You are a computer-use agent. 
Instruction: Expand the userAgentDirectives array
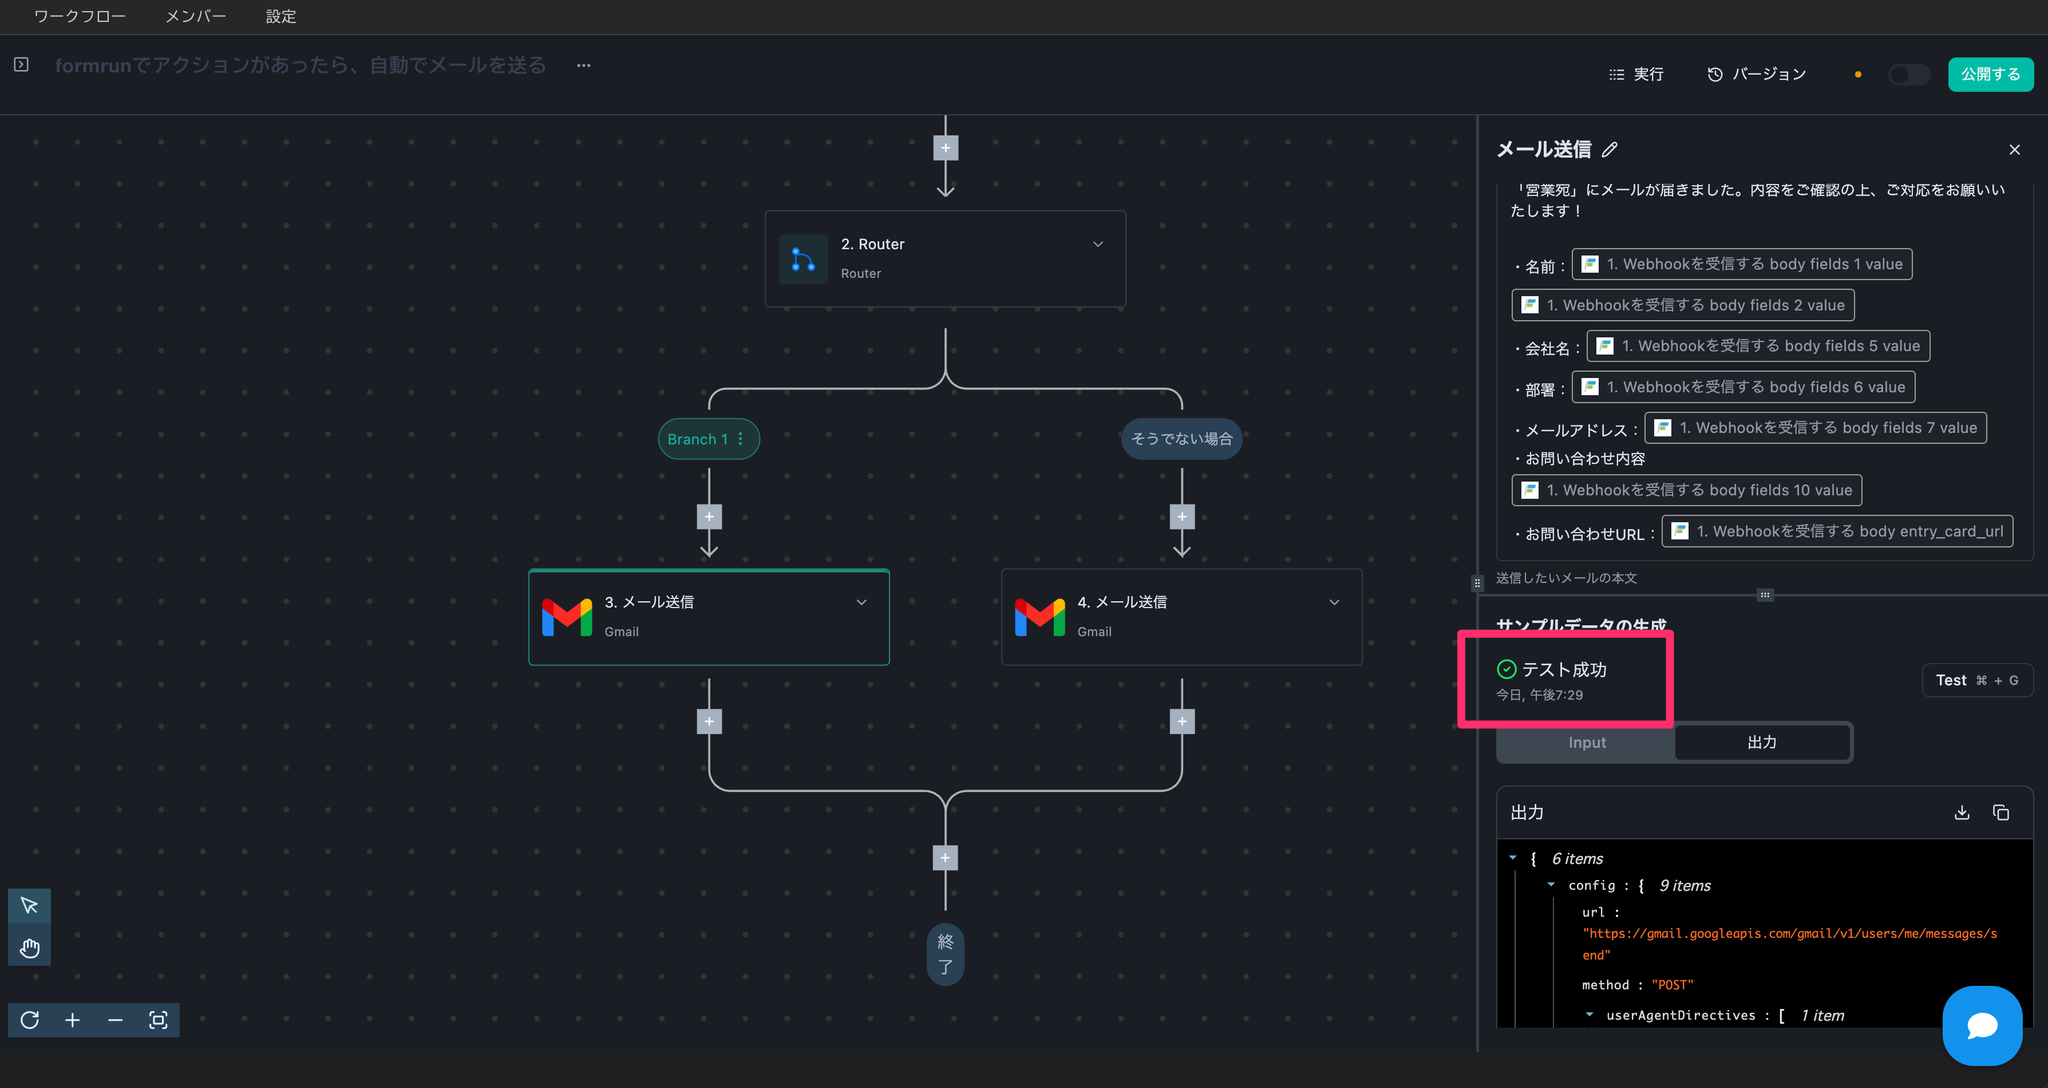tap(1589, 1015)
